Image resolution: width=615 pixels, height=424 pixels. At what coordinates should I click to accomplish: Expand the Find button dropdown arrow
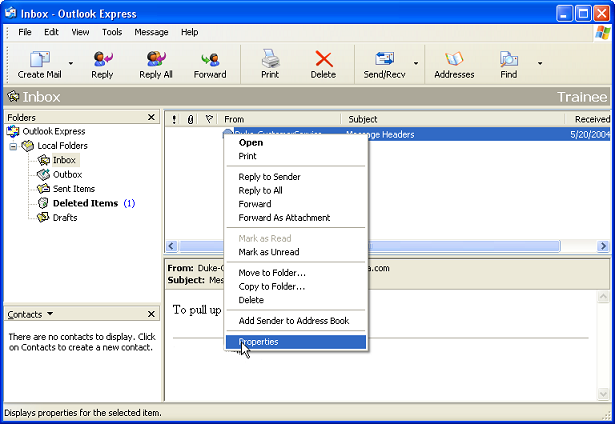pos(540,64)
